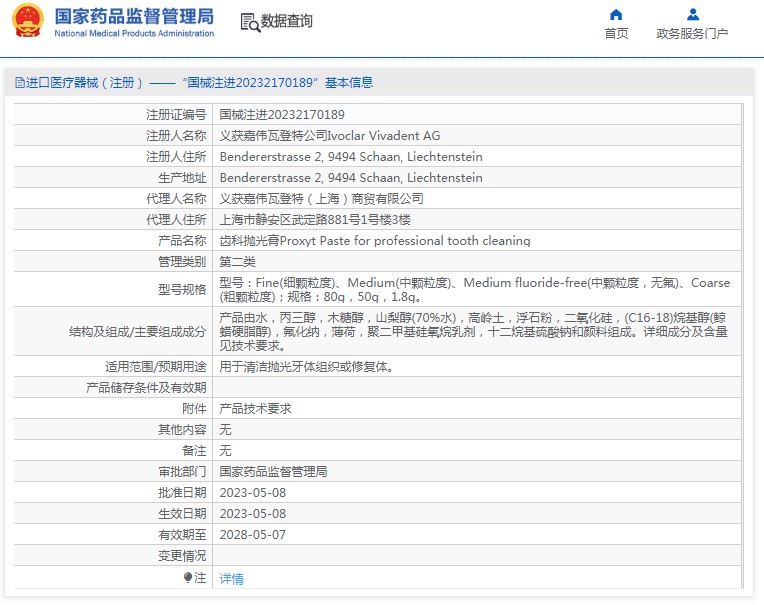Viewport: 764px width, 605px height.
Task: Click the 数据查询 heading text
Action: click(286, 21)
